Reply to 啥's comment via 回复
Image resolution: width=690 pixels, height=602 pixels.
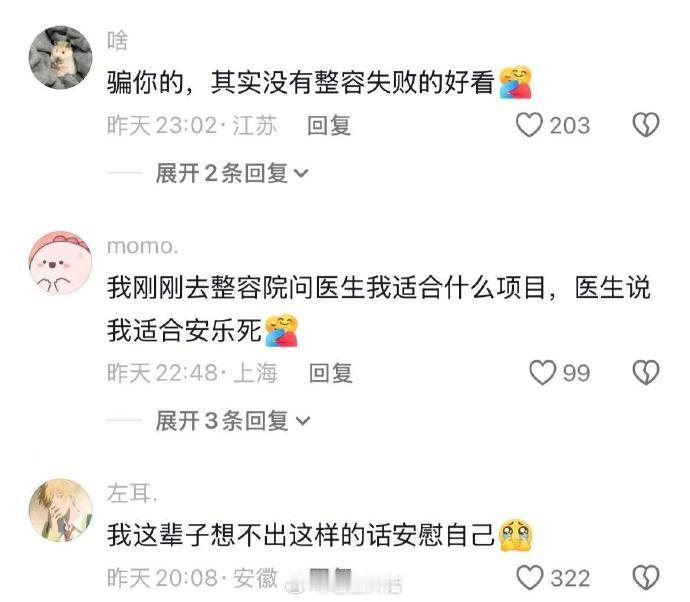329,125
